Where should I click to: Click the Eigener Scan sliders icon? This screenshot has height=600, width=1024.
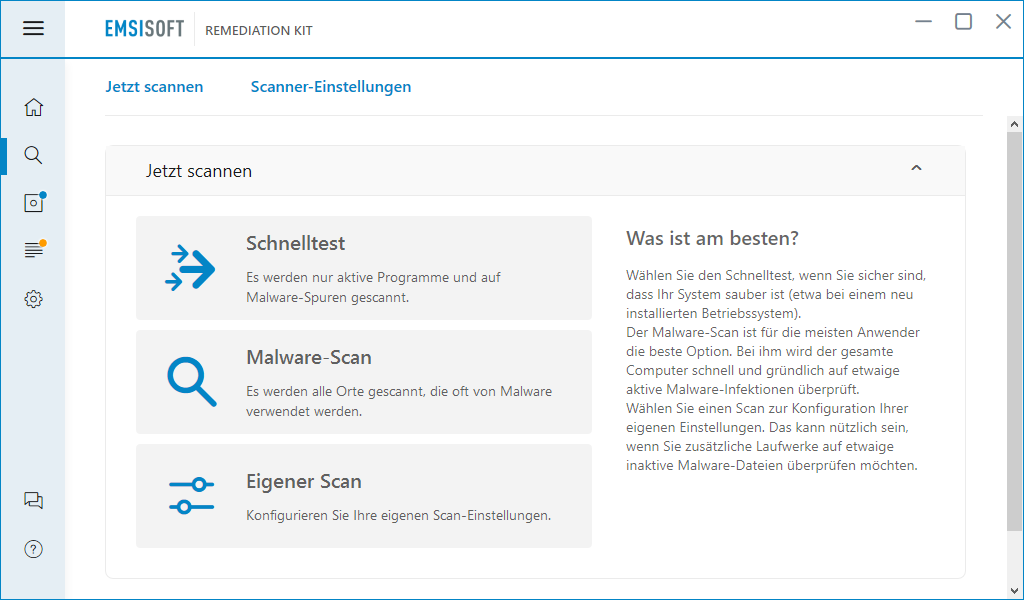[x=191, y=496]
